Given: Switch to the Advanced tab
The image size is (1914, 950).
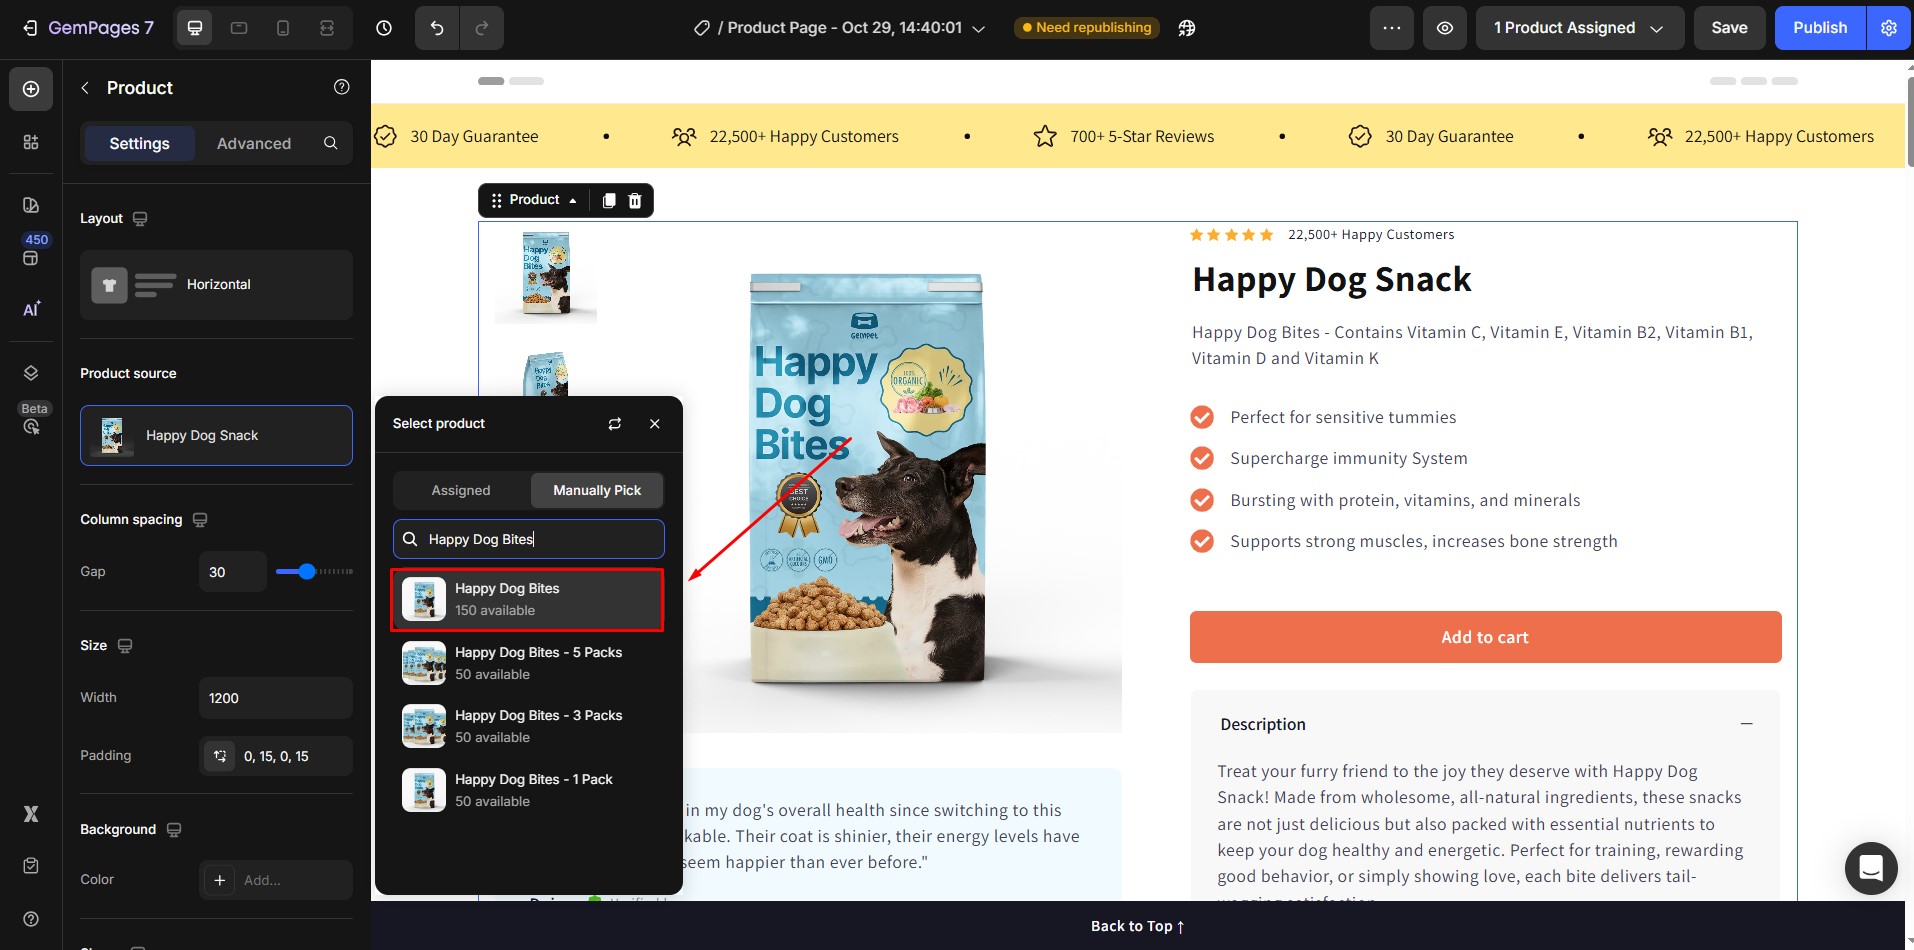Looking at the screenshot, I should pos(253,143).
